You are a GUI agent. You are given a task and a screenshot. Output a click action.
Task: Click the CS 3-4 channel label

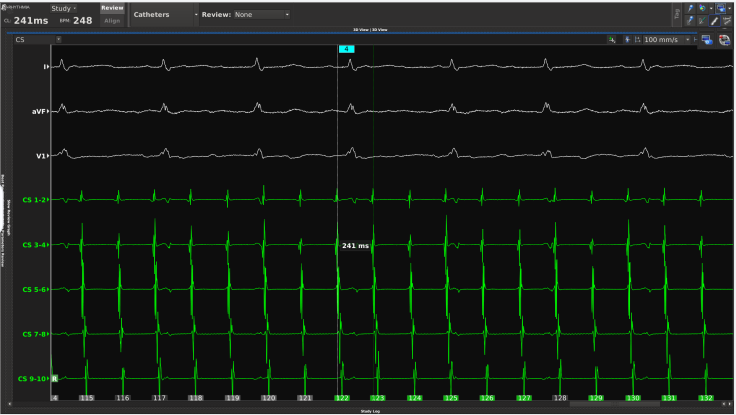tap(34, 244)
